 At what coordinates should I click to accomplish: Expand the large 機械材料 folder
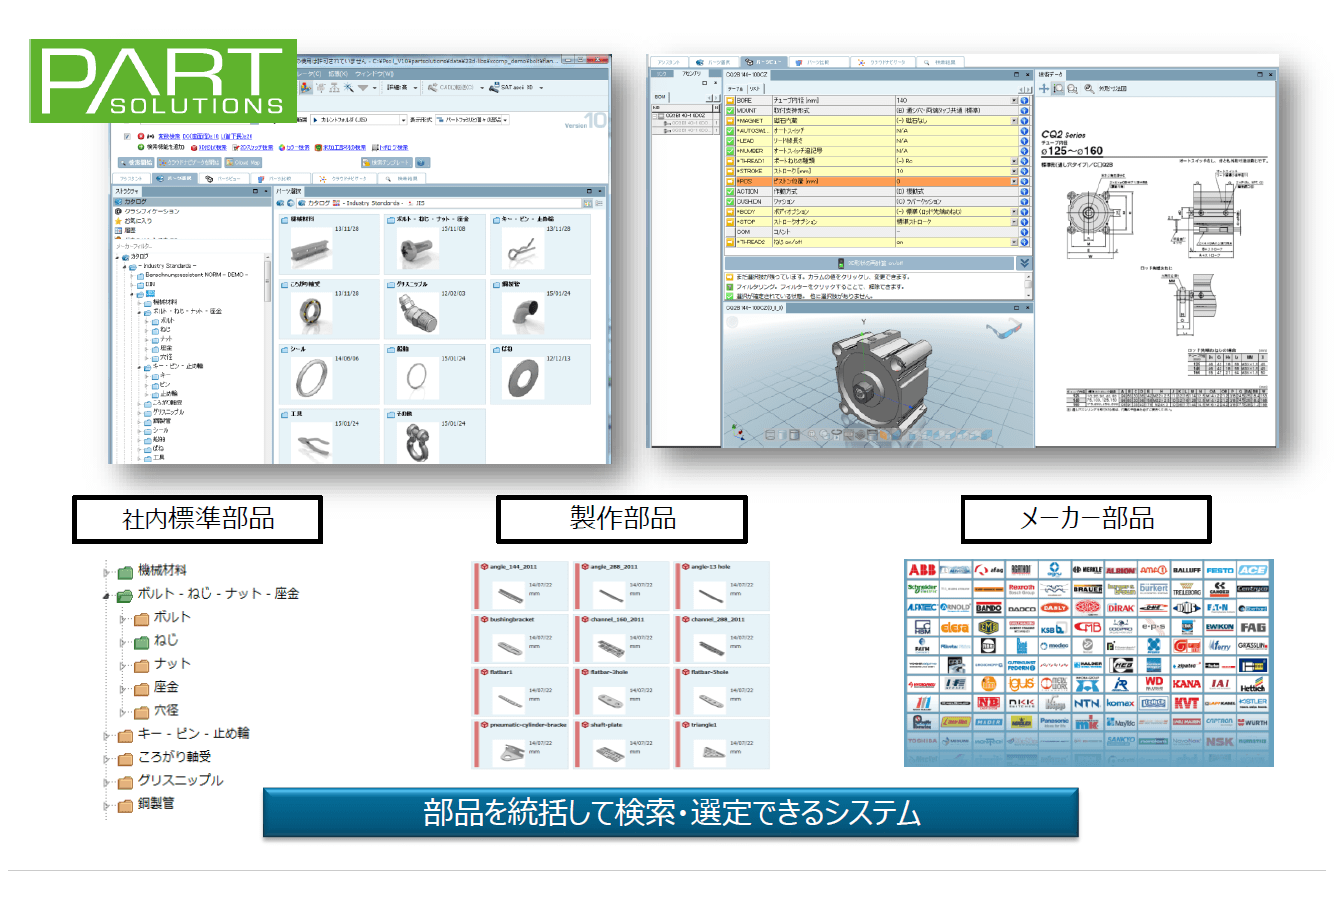point(106,572)
